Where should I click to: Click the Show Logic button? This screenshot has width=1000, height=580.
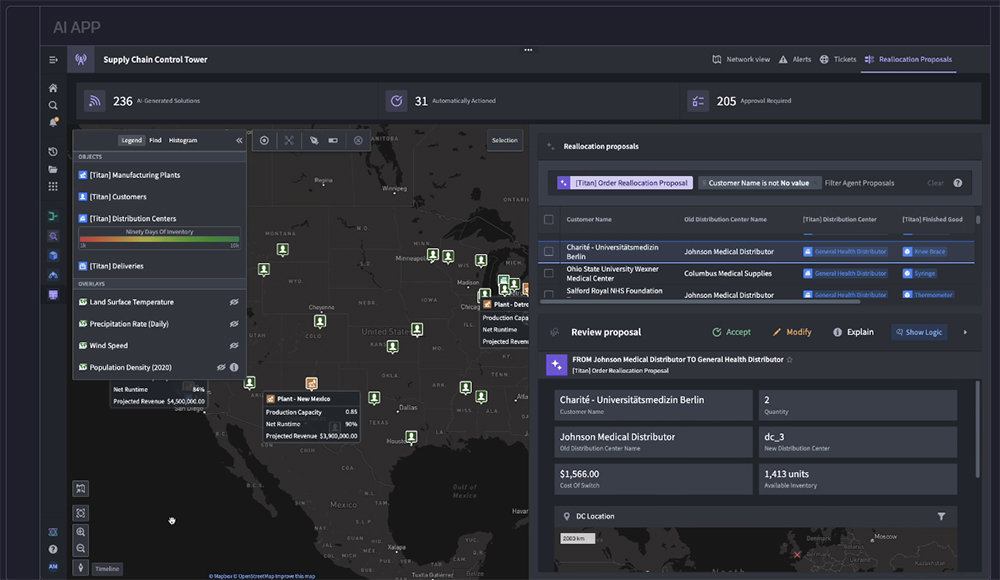(x=918, y=332)
